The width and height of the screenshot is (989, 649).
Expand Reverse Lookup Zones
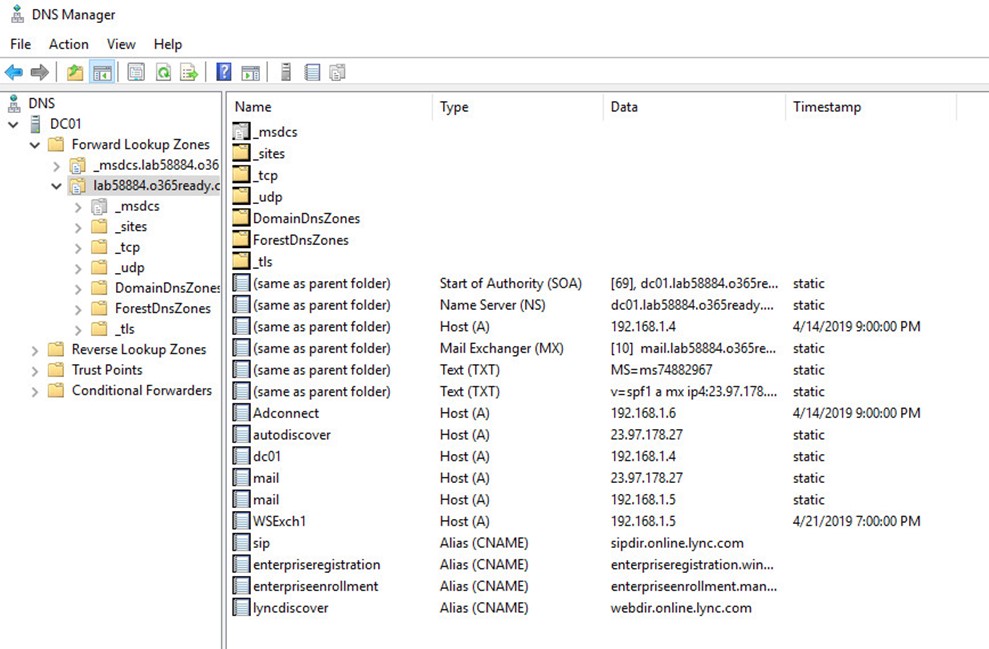pyautogui.click(x=35, y=350)
